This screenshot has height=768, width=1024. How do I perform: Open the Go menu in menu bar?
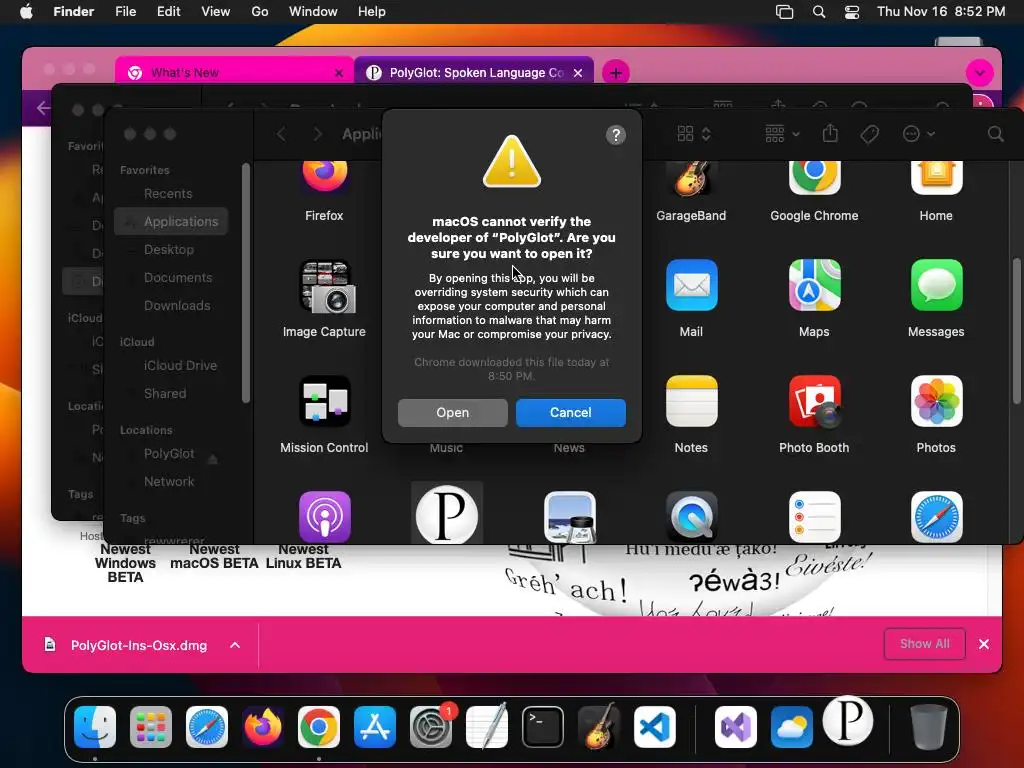click(x=260, y=12)
